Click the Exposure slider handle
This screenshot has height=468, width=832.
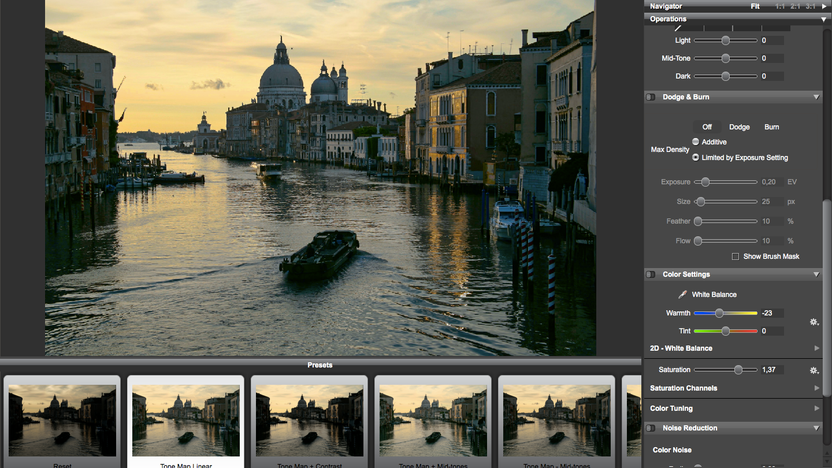[705, 182]
